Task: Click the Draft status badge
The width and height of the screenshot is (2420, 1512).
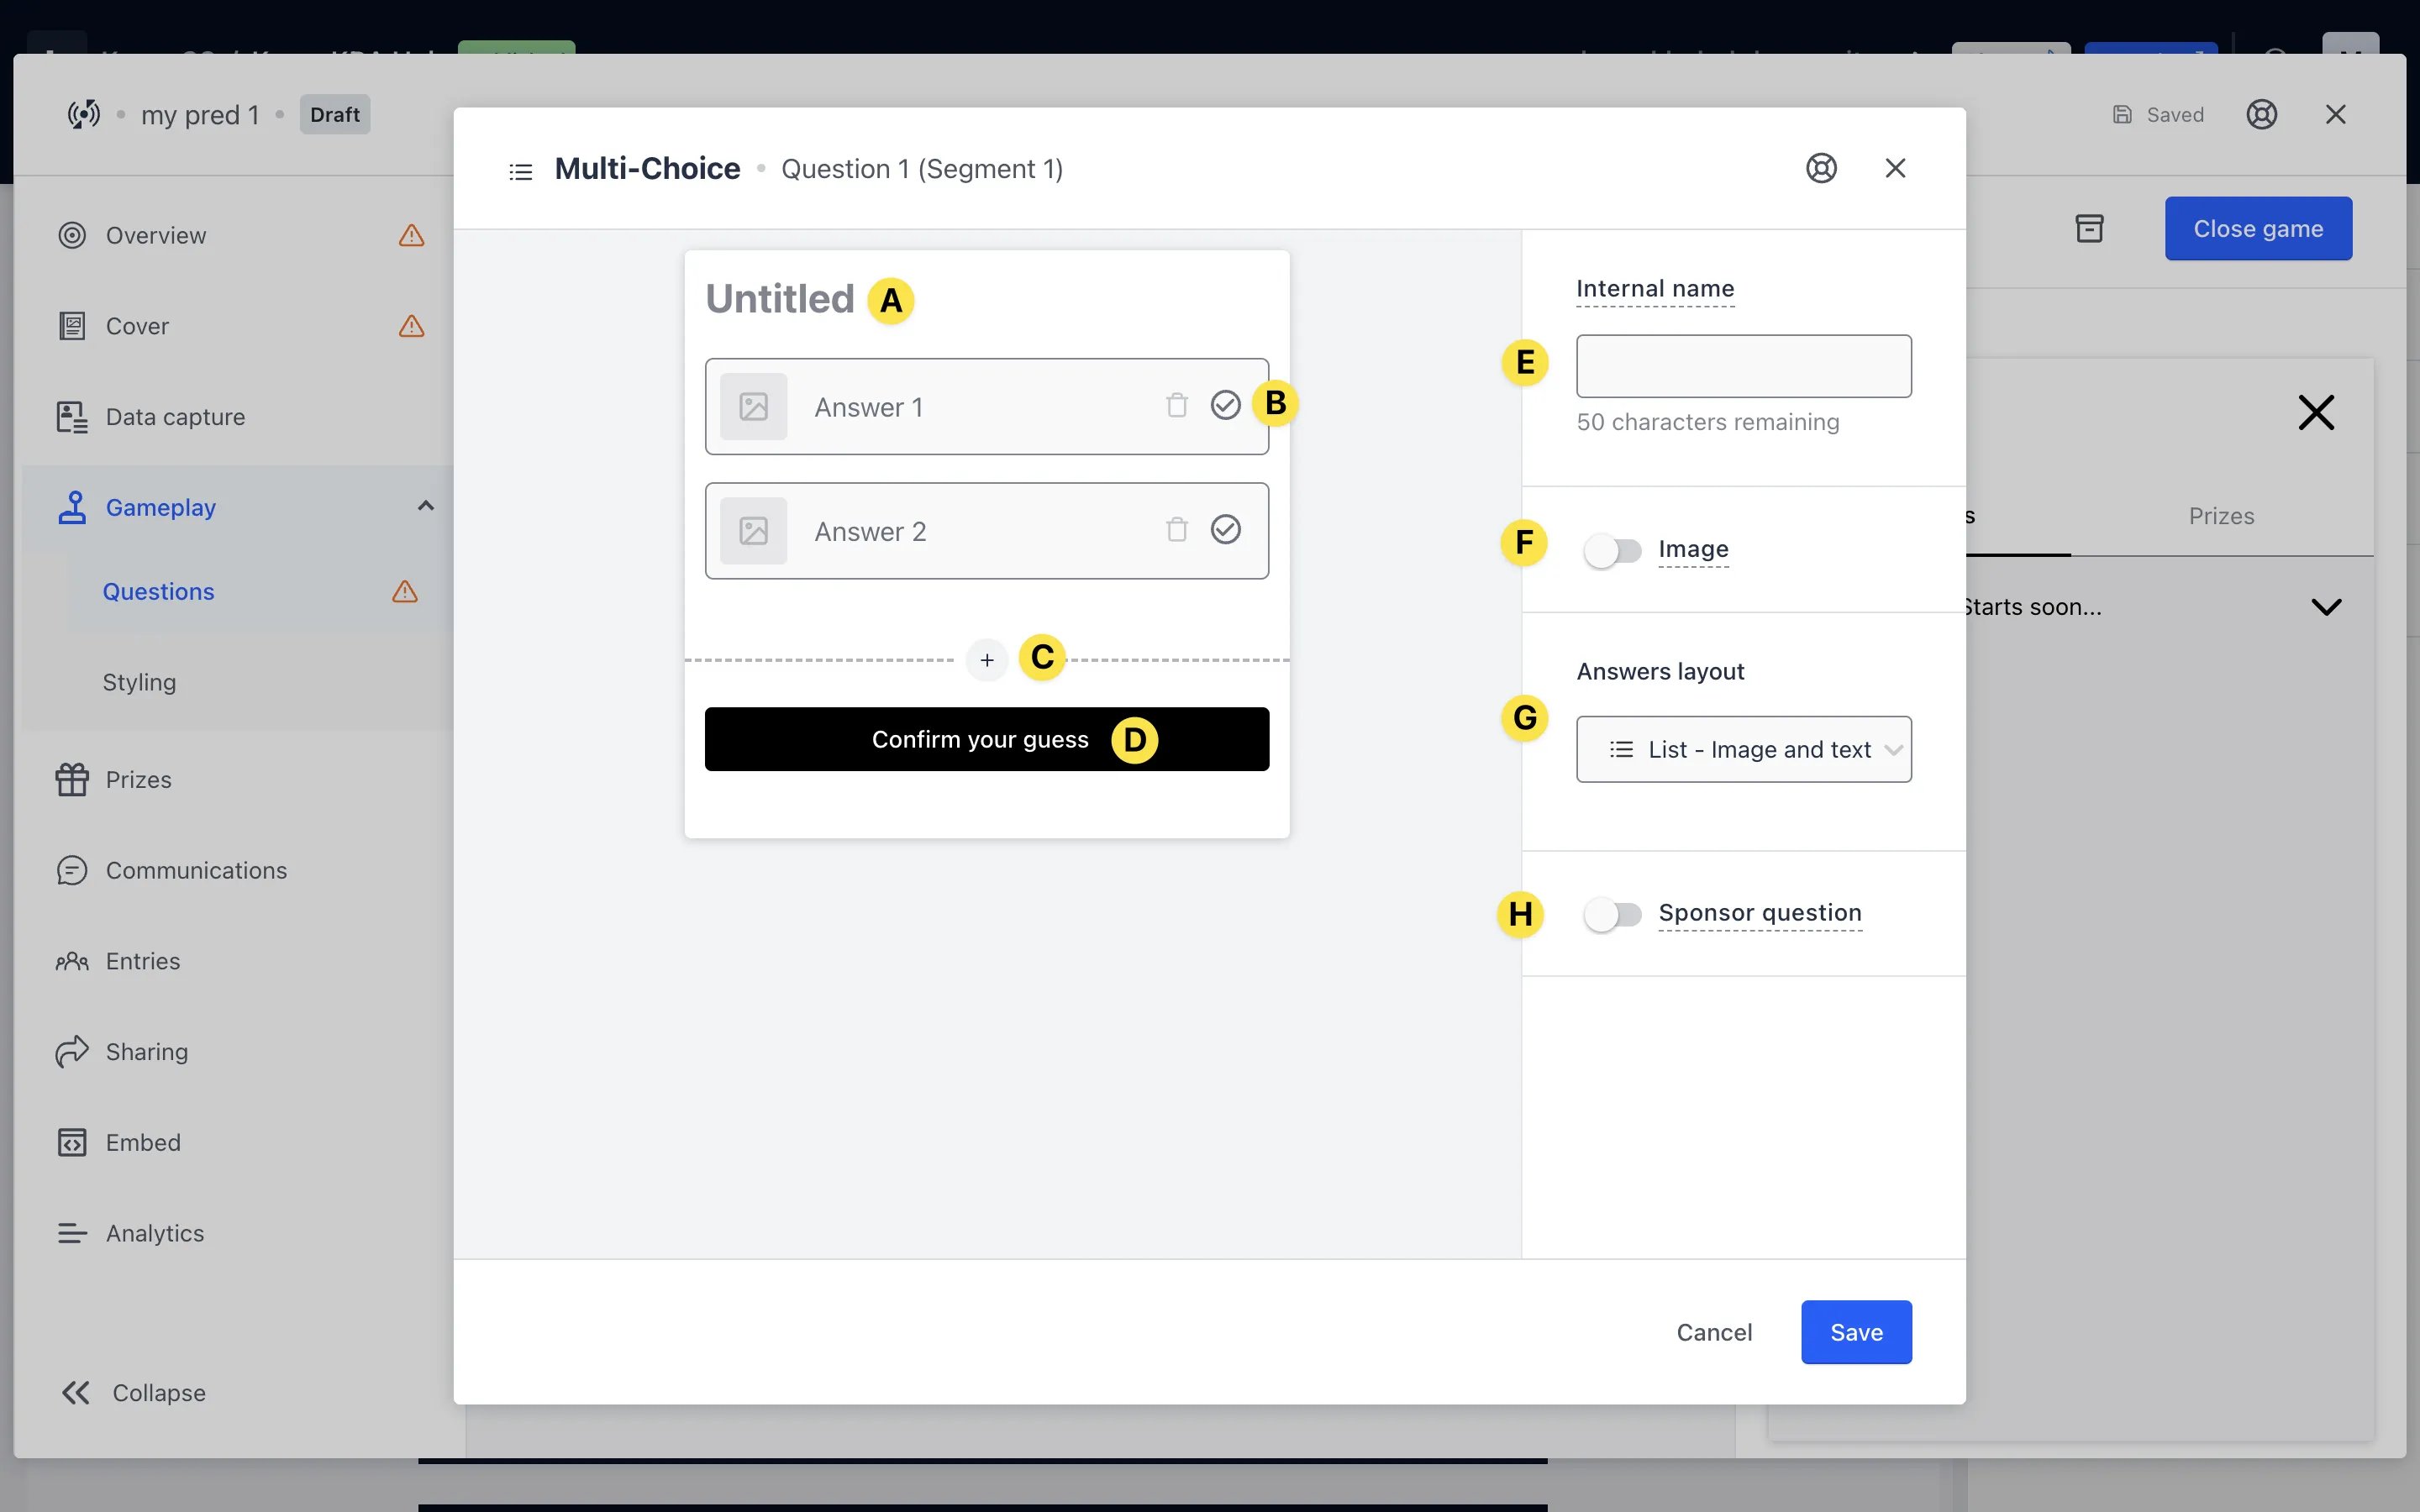Action: 334,114
